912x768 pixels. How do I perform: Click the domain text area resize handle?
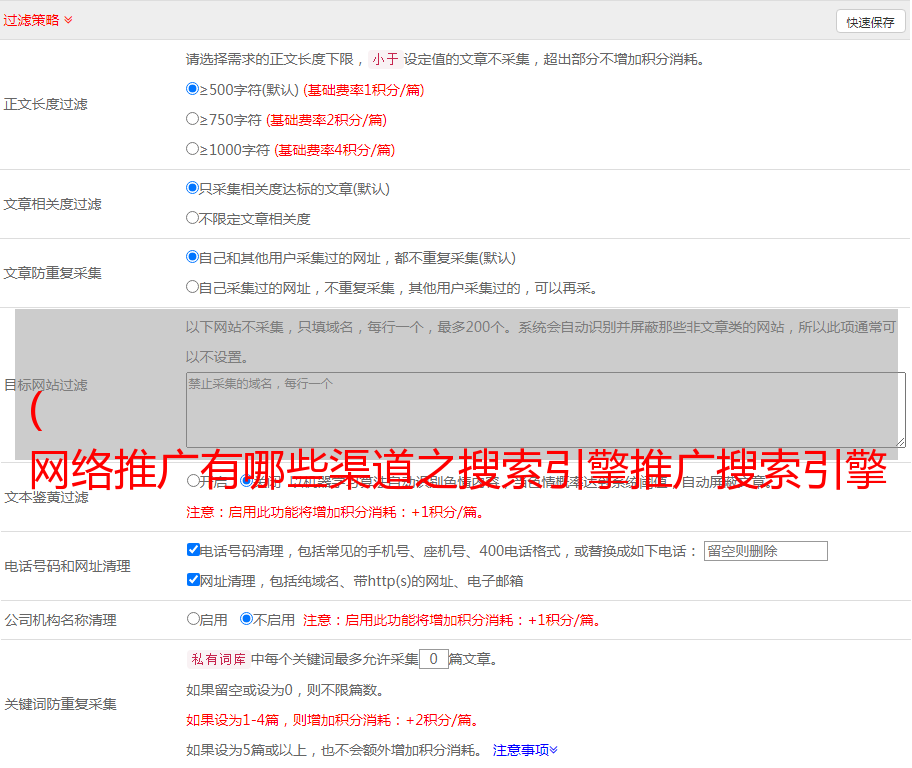tap(900, 442)
